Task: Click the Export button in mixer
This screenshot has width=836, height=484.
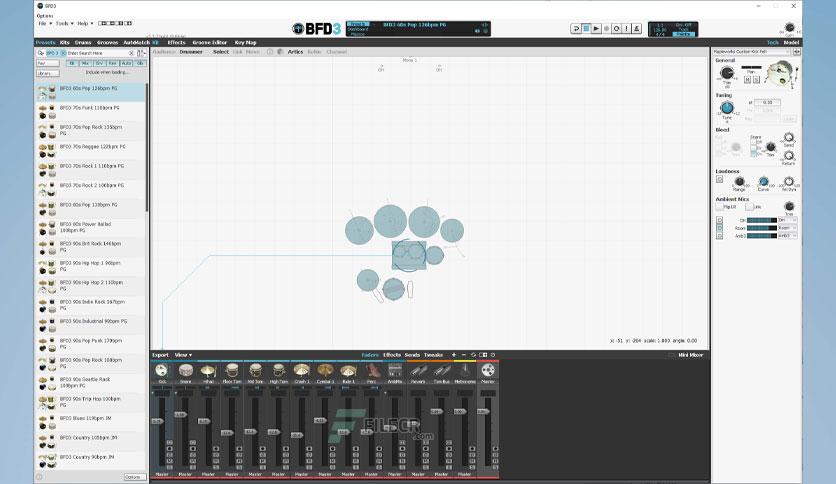Action: pyautogui.click(x=160, y=355)
